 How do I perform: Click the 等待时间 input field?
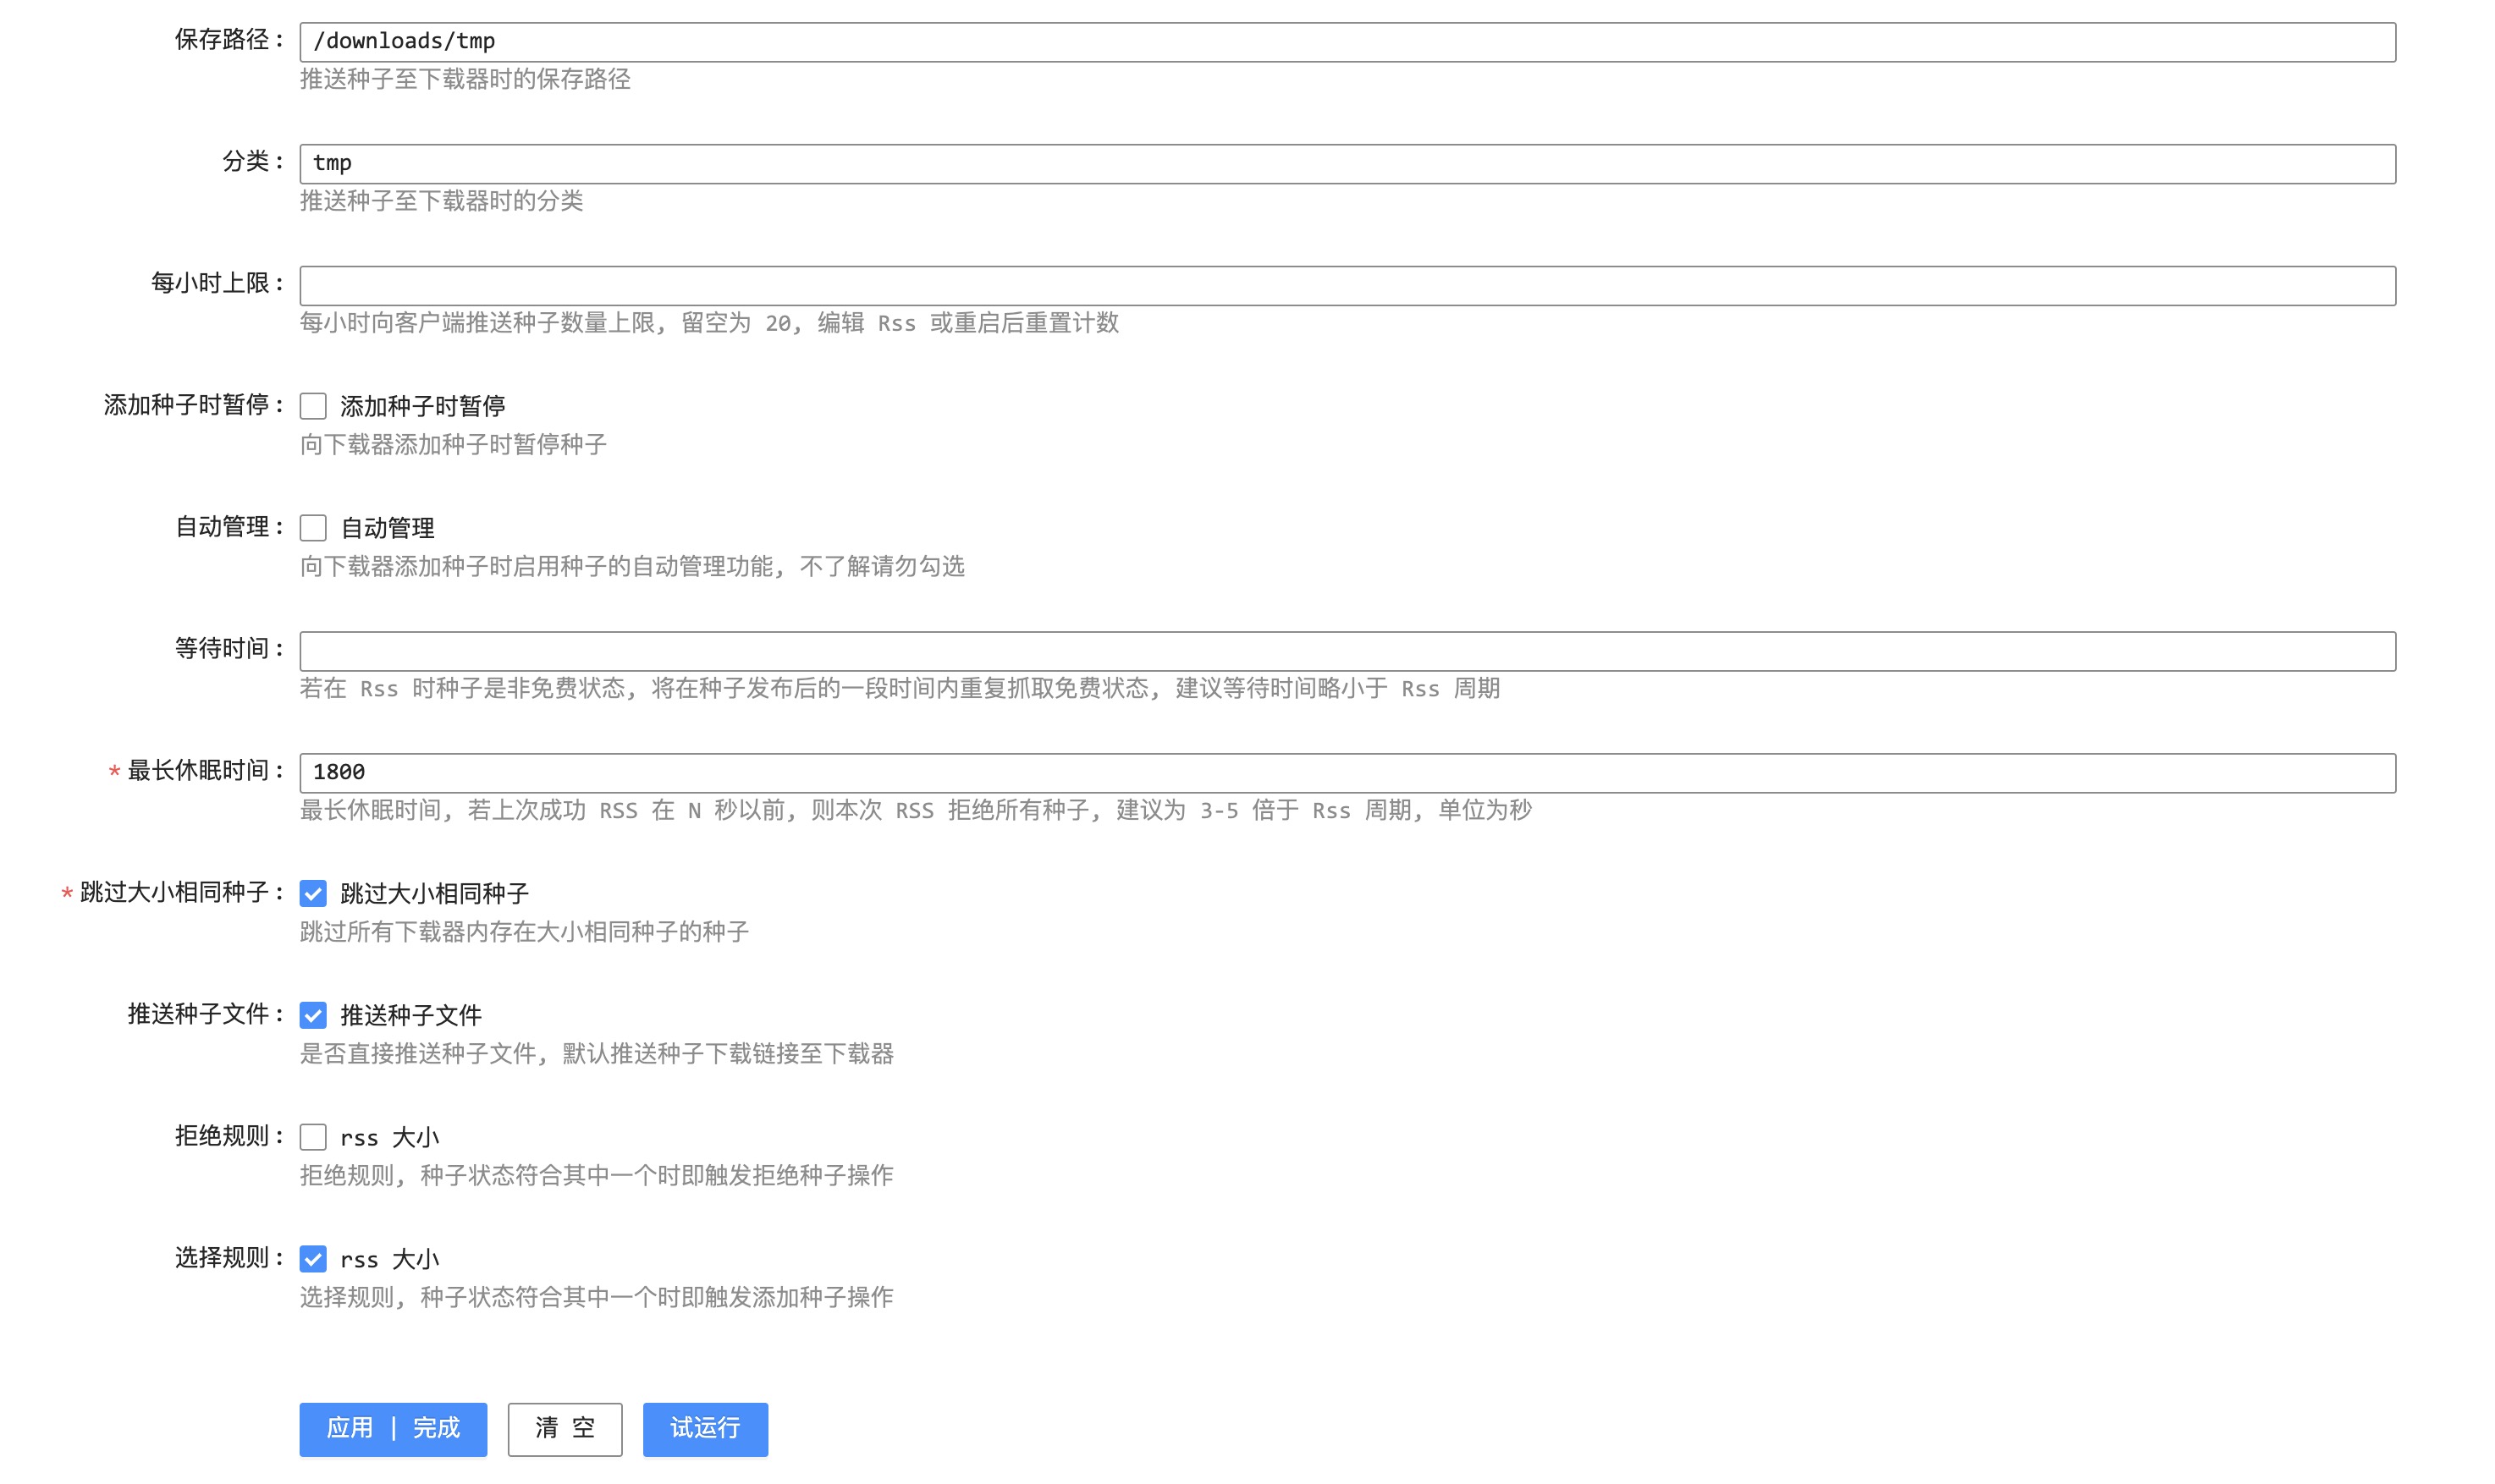pos(1346,651)
